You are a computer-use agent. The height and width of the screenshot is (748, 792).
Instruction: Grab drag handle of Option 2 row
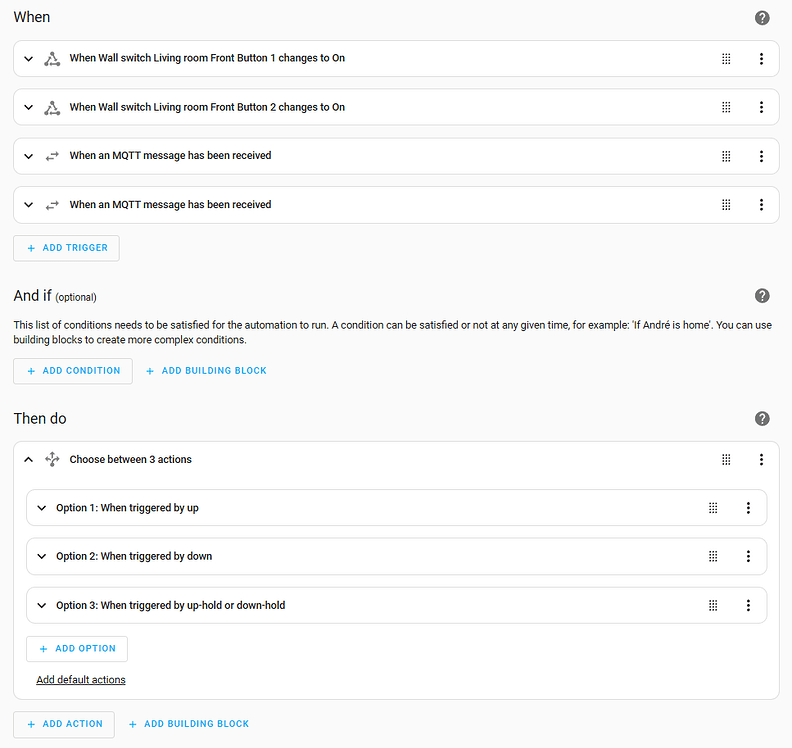pyautogui.click(x=713, y=557)
